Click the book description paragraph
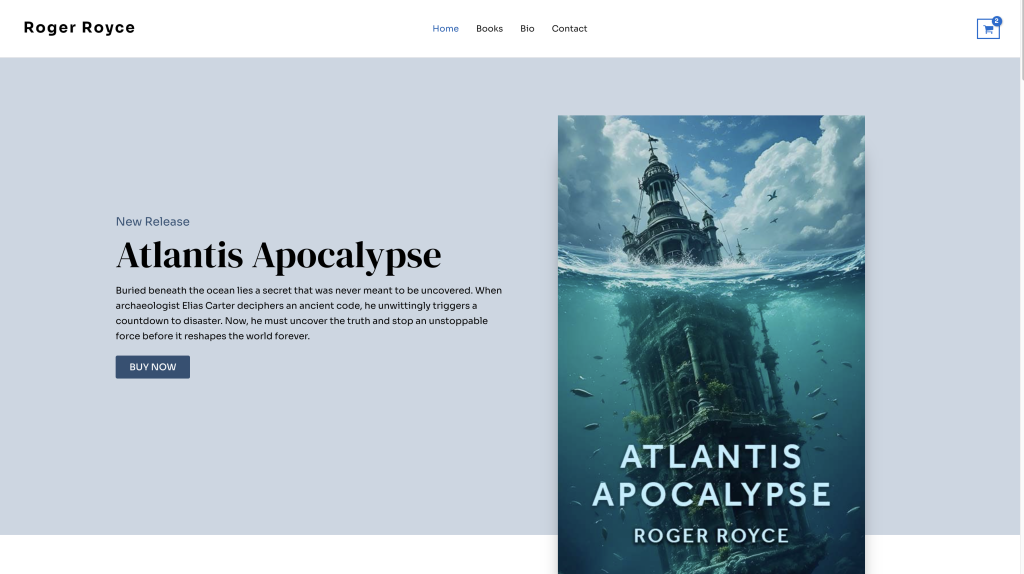Image resolution: width=1024 pixels, height=574 pixels. point(310,313)
